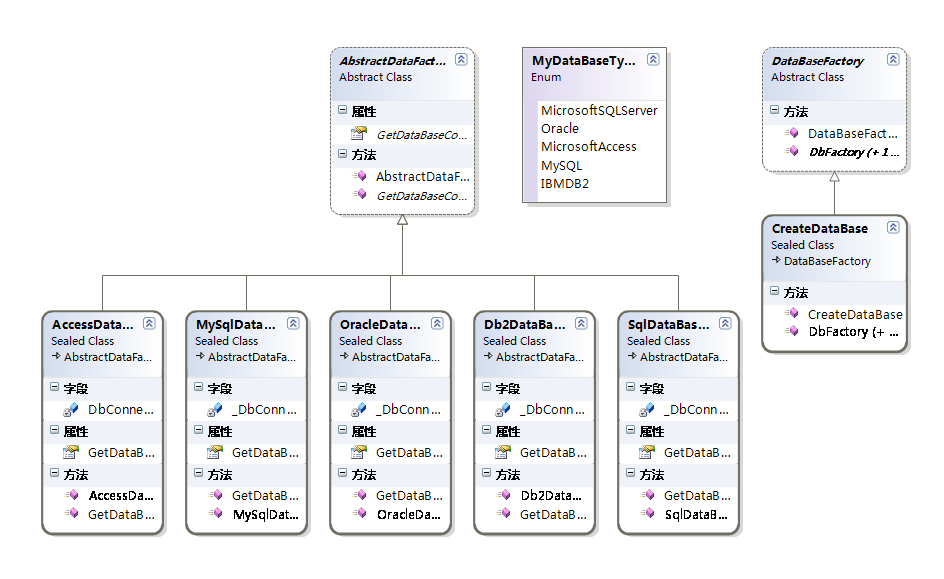Click method icon beside italic GetDataBaseCo method
The width and height of the screenshot is (944, 579).
359,194
